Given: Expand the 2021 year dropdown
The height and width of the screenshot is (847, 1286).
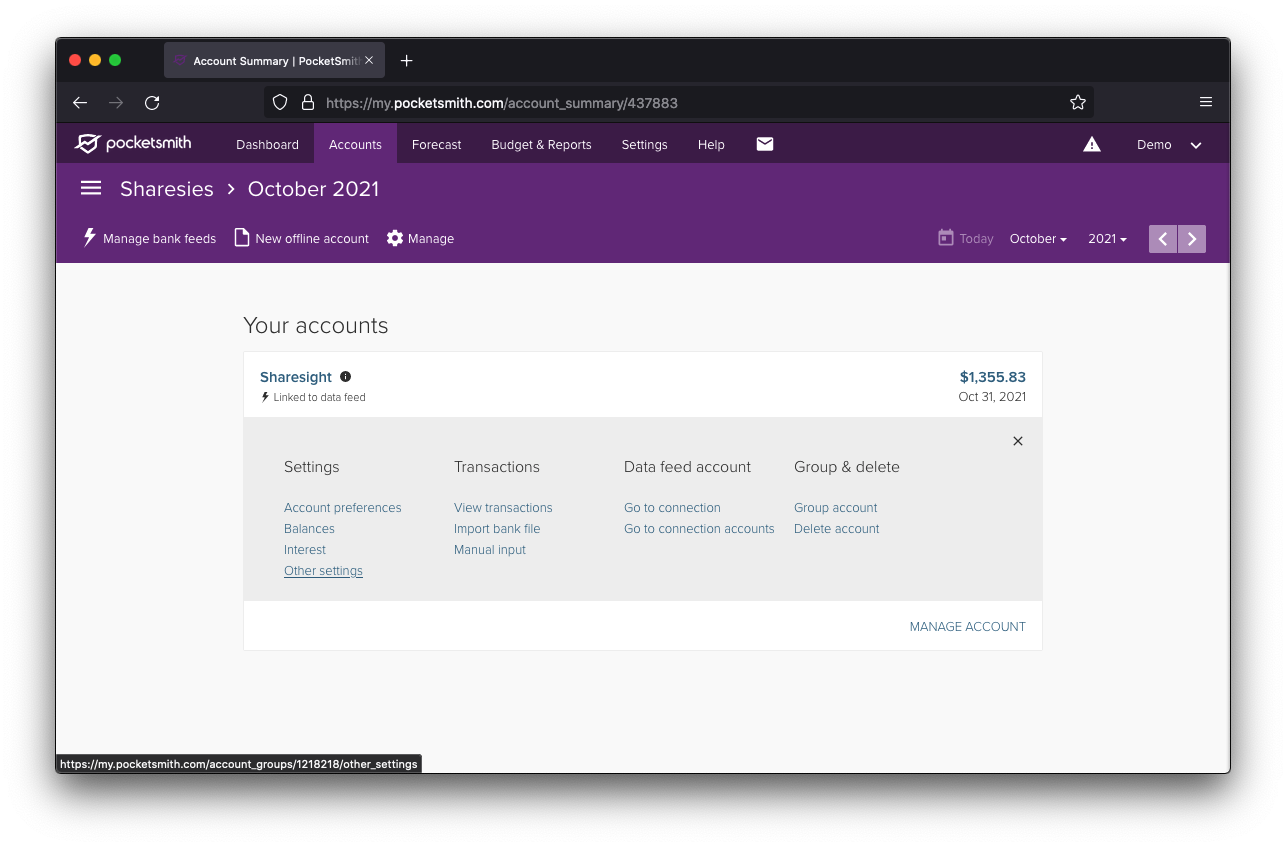Looking at the screenshot, I should (1107, 239).
